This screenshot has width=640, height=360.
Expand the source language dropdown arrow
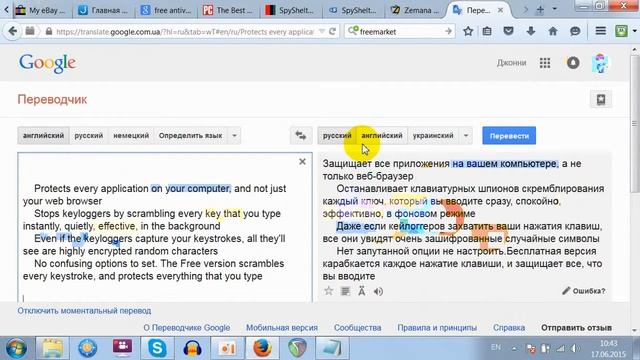234,136
